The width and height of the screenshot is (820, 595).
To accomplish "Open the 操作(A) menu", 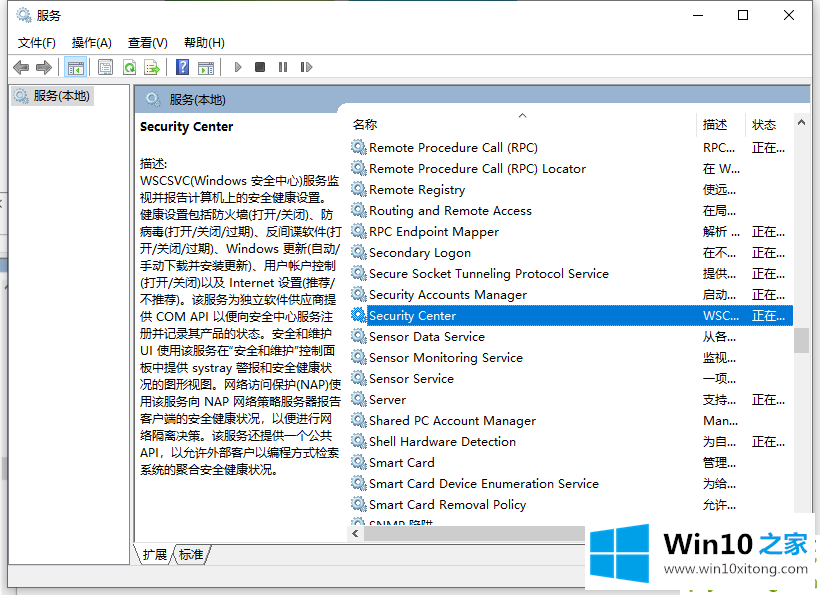I will pyautogui.click(x=92, y=42).
